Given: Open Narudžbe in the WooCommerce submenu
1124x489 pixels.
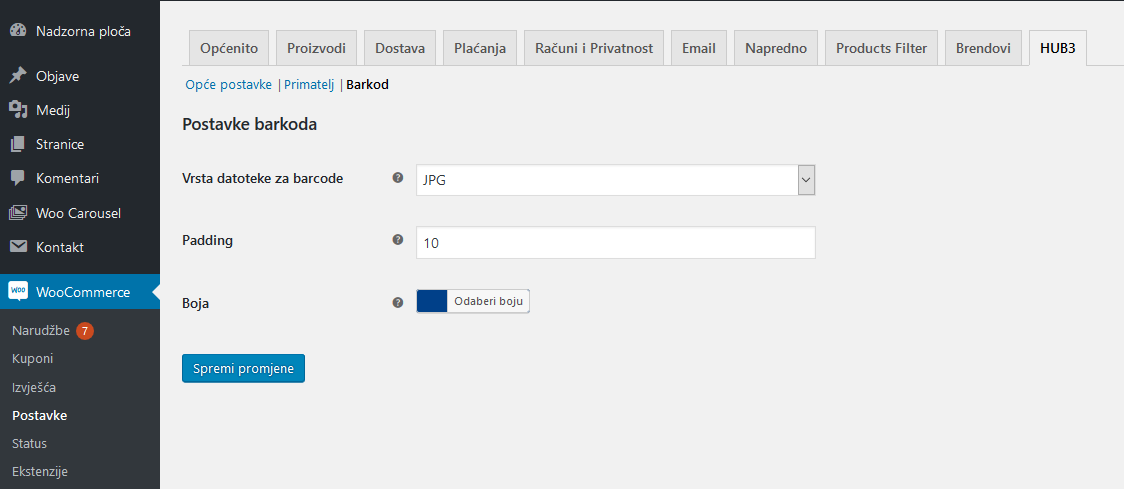Looking at the screenshot, I should point(41,330).
